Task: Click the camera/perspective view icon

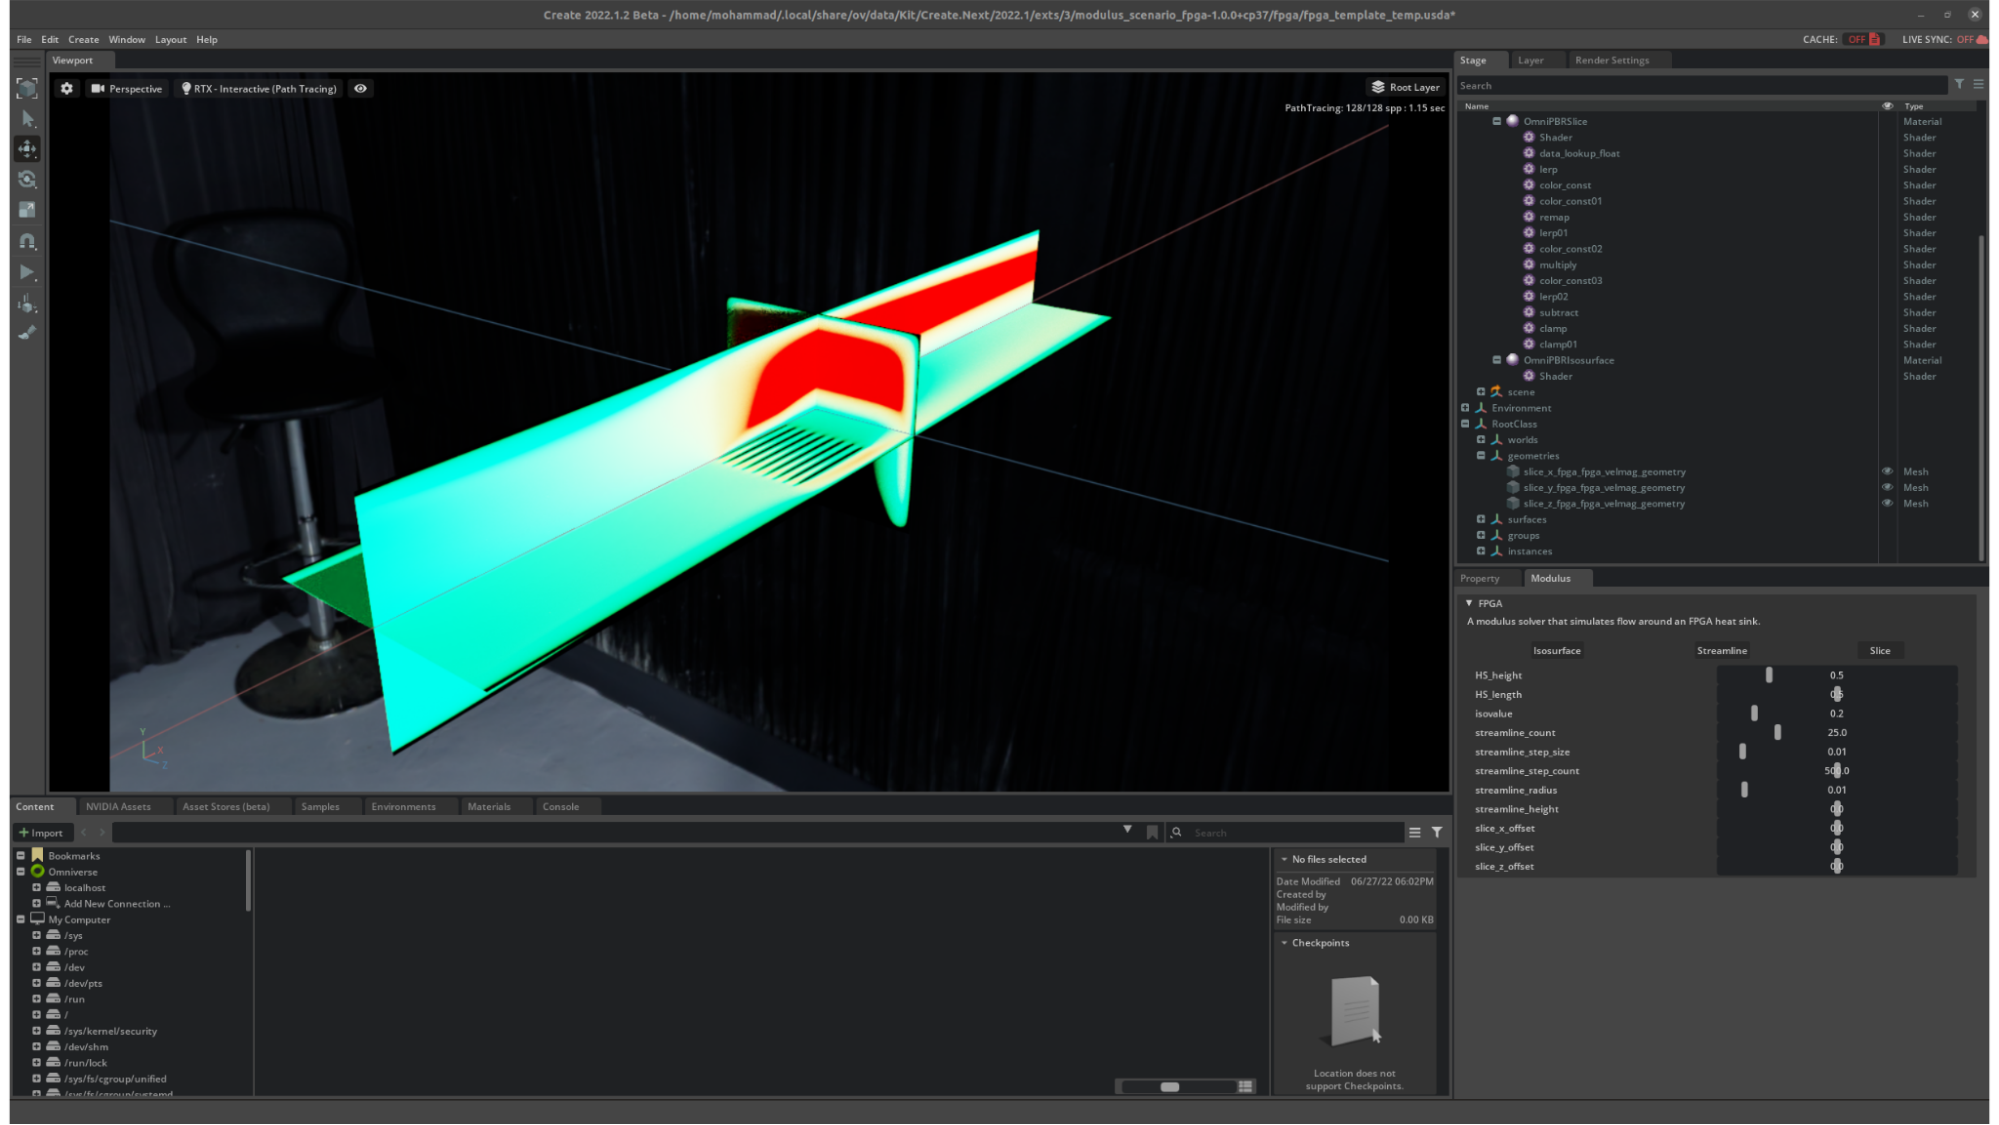Action: pos(96,88)
